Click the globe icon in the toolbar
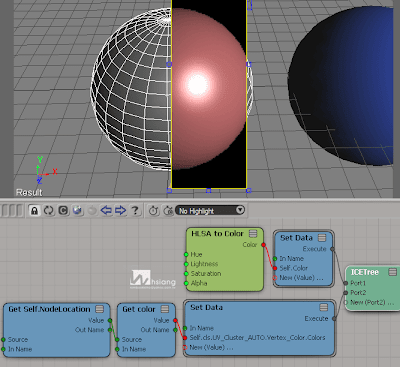Image resolution: width=400 pixels, height=367 pixels. 77,211
